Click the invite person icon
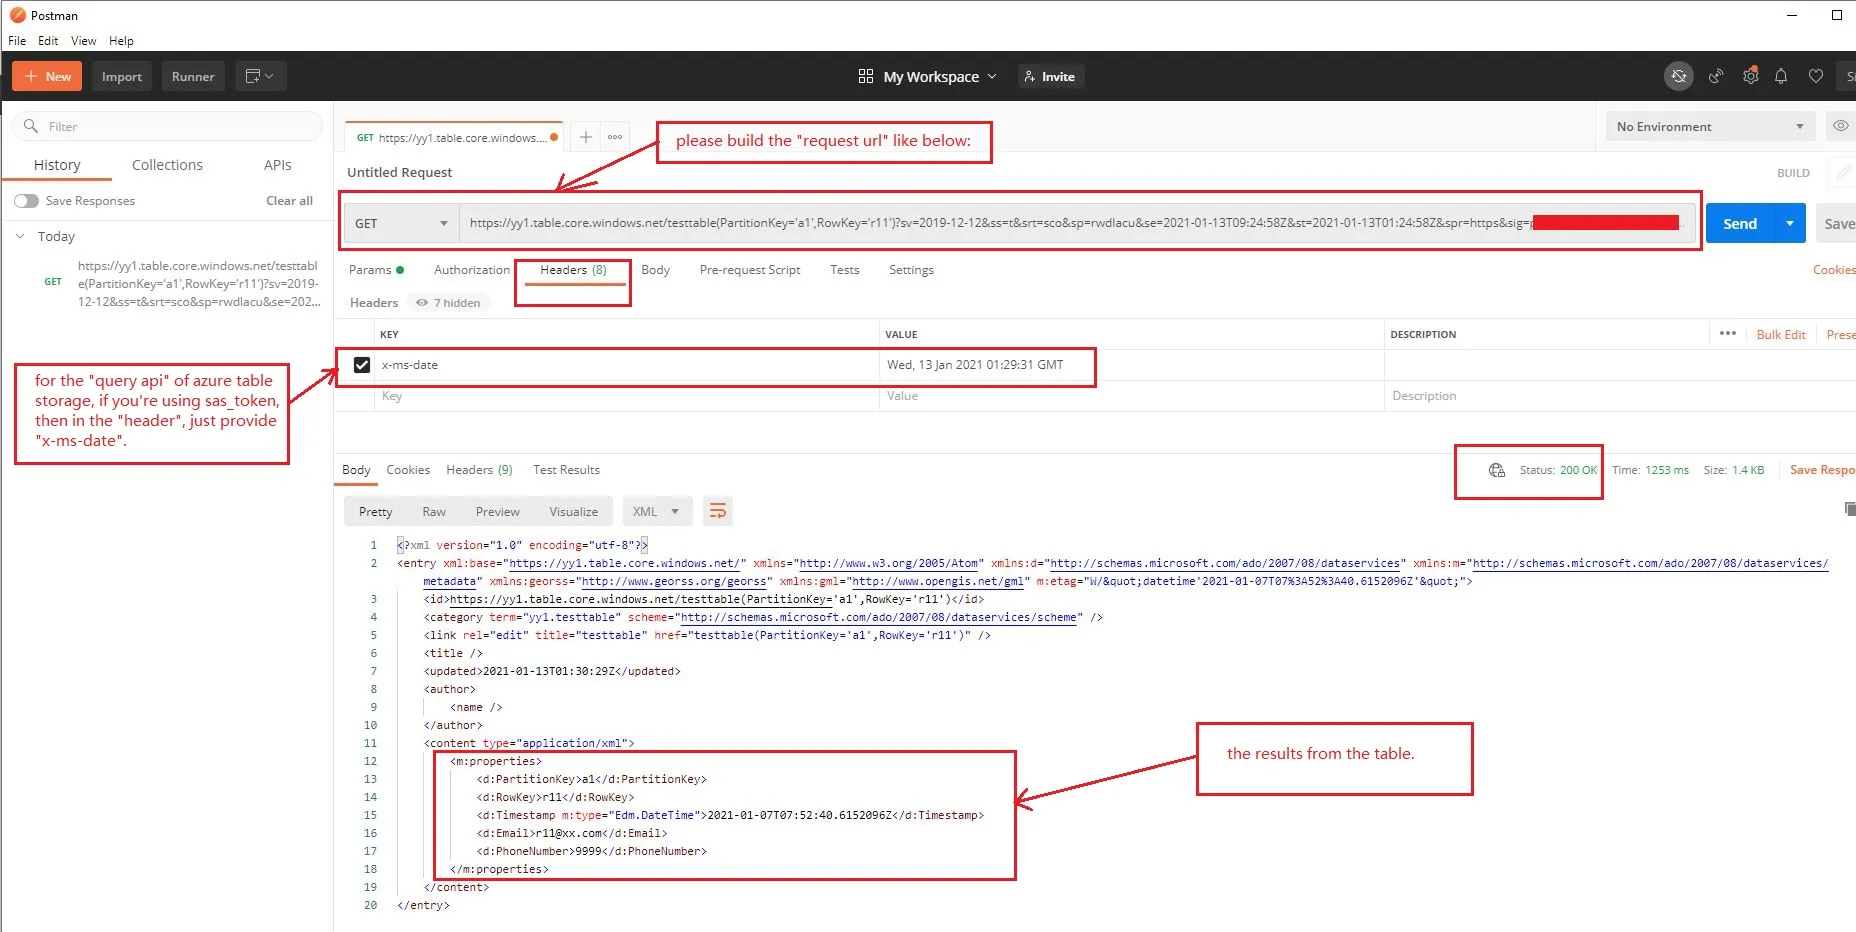 coord(1030,76)
